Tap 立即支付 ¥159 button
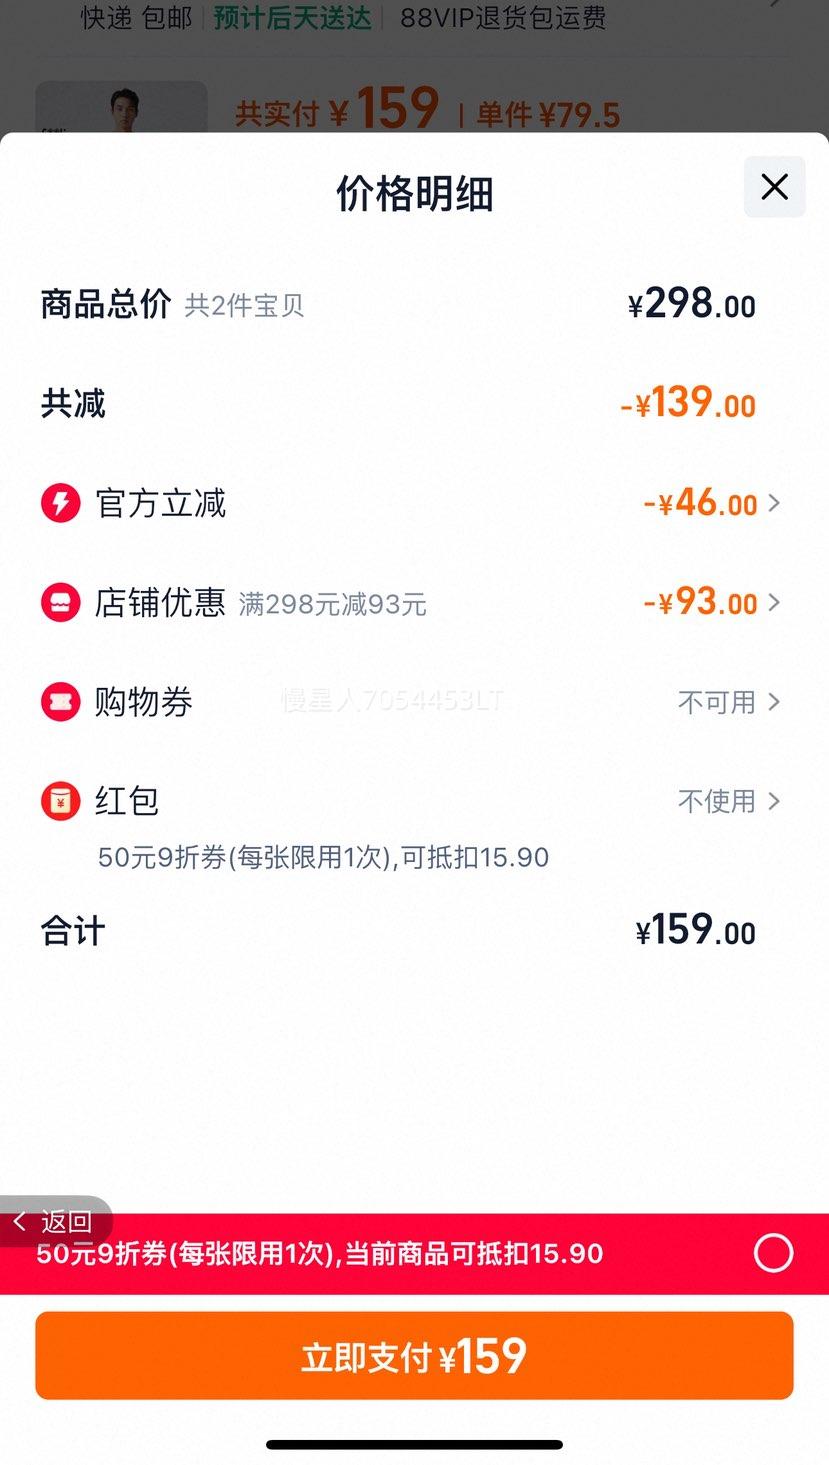829x1465 pixels. coord(414,1356)
